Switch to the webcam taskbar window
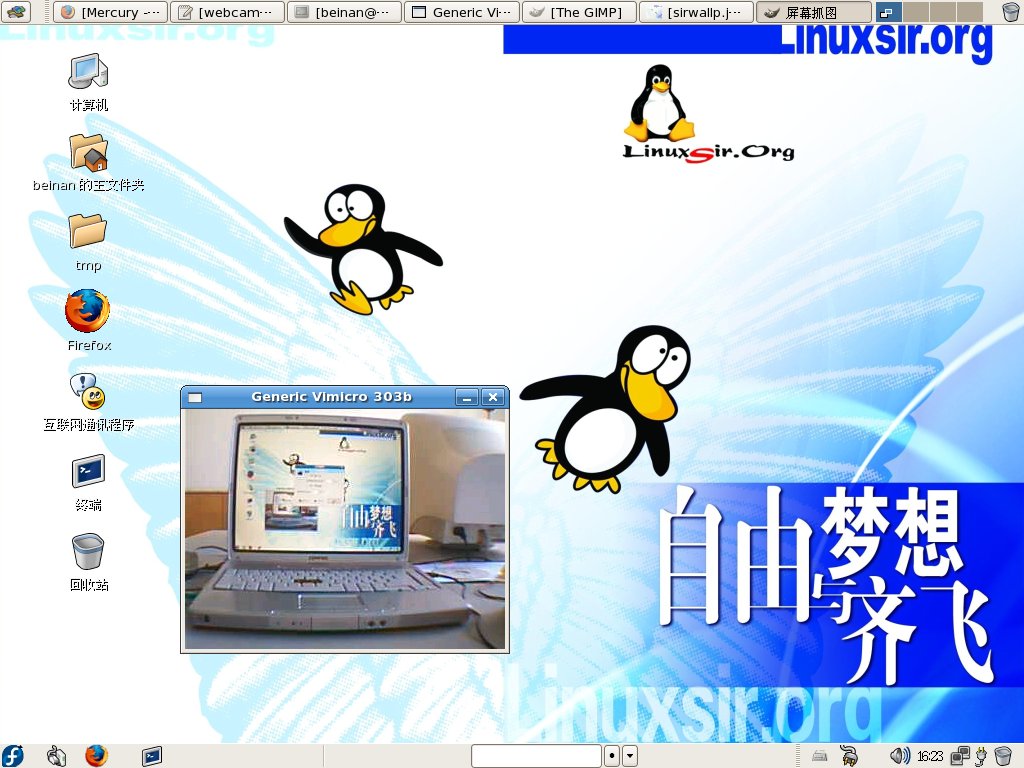 227,12
